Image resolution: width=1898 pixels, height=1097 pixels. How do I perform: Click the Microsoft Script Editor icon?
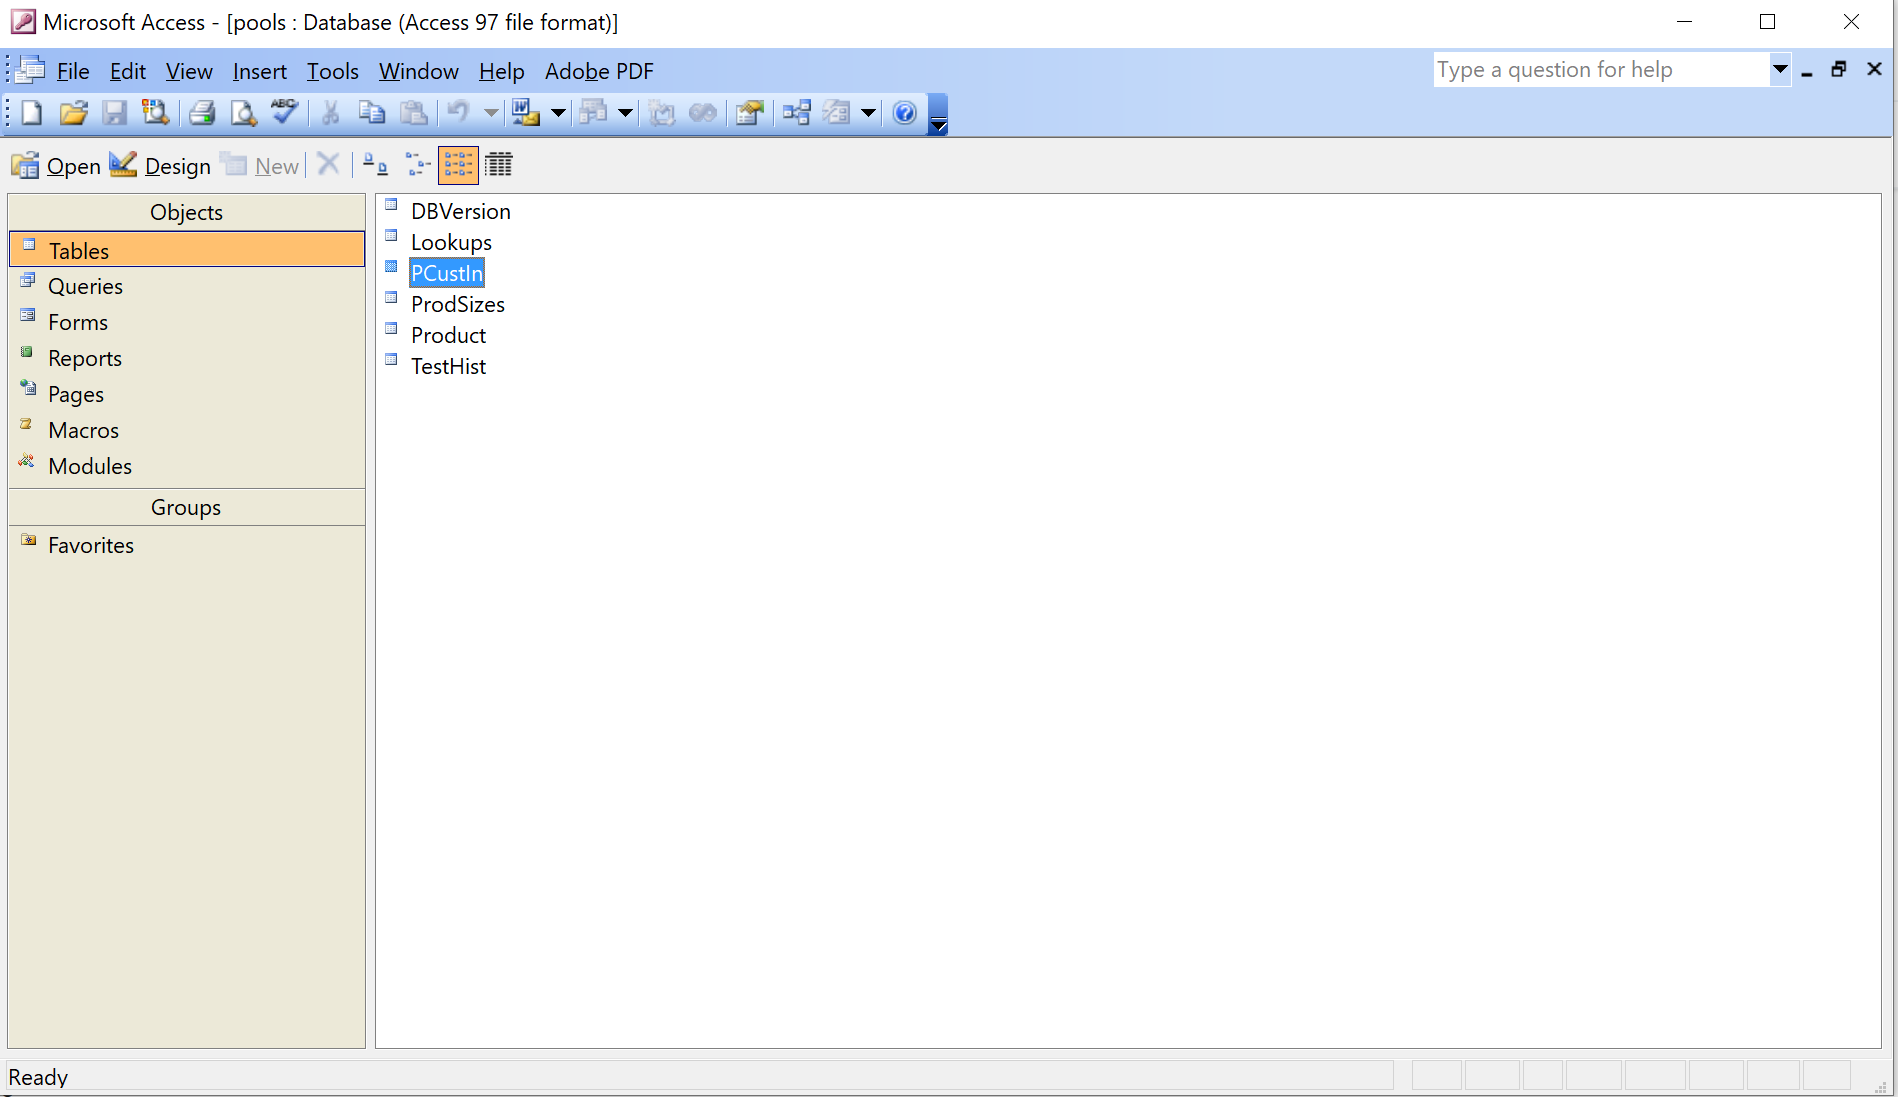[x=704, y=113]
